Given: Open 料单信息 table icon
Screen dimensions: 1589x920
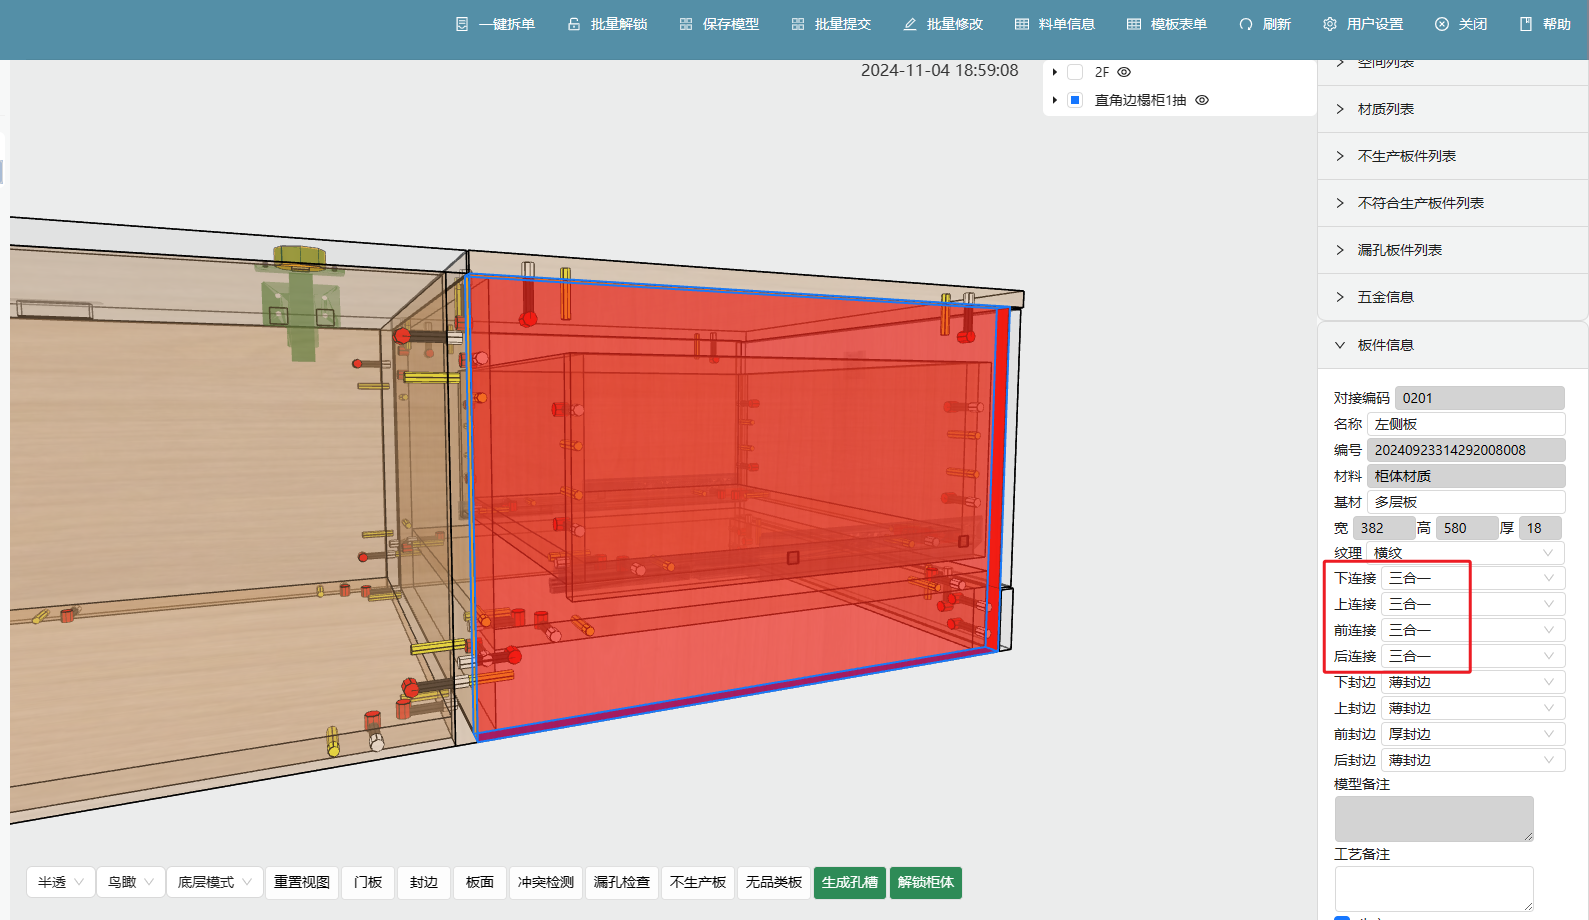Looking at the screenshot, I should point(1022,24).
